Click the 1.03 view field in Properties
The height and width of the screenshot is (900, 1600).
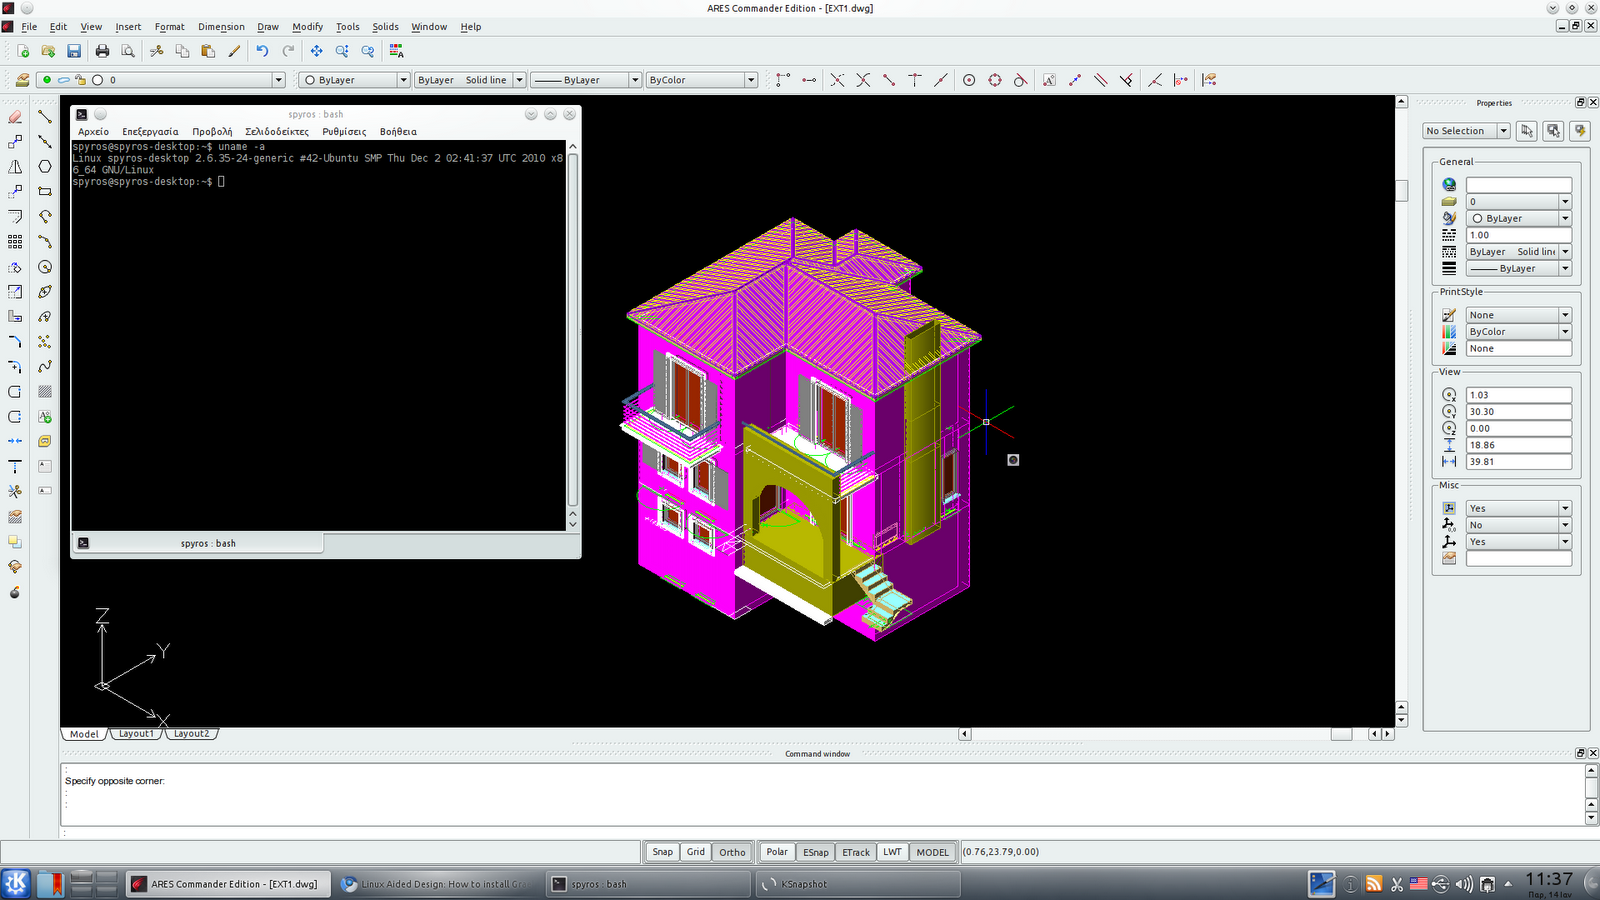point(1517,395)
